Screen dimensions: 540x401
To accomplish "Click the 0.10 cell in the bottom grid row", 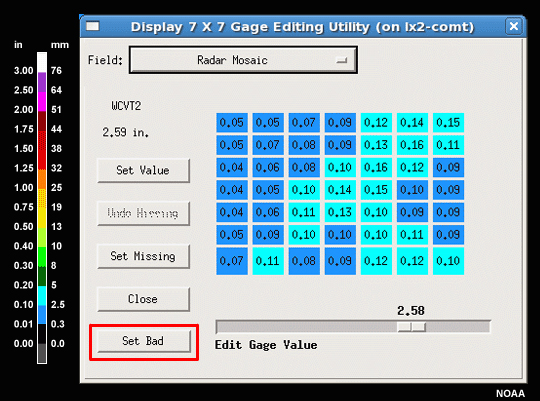I will [x=448, y=261].
